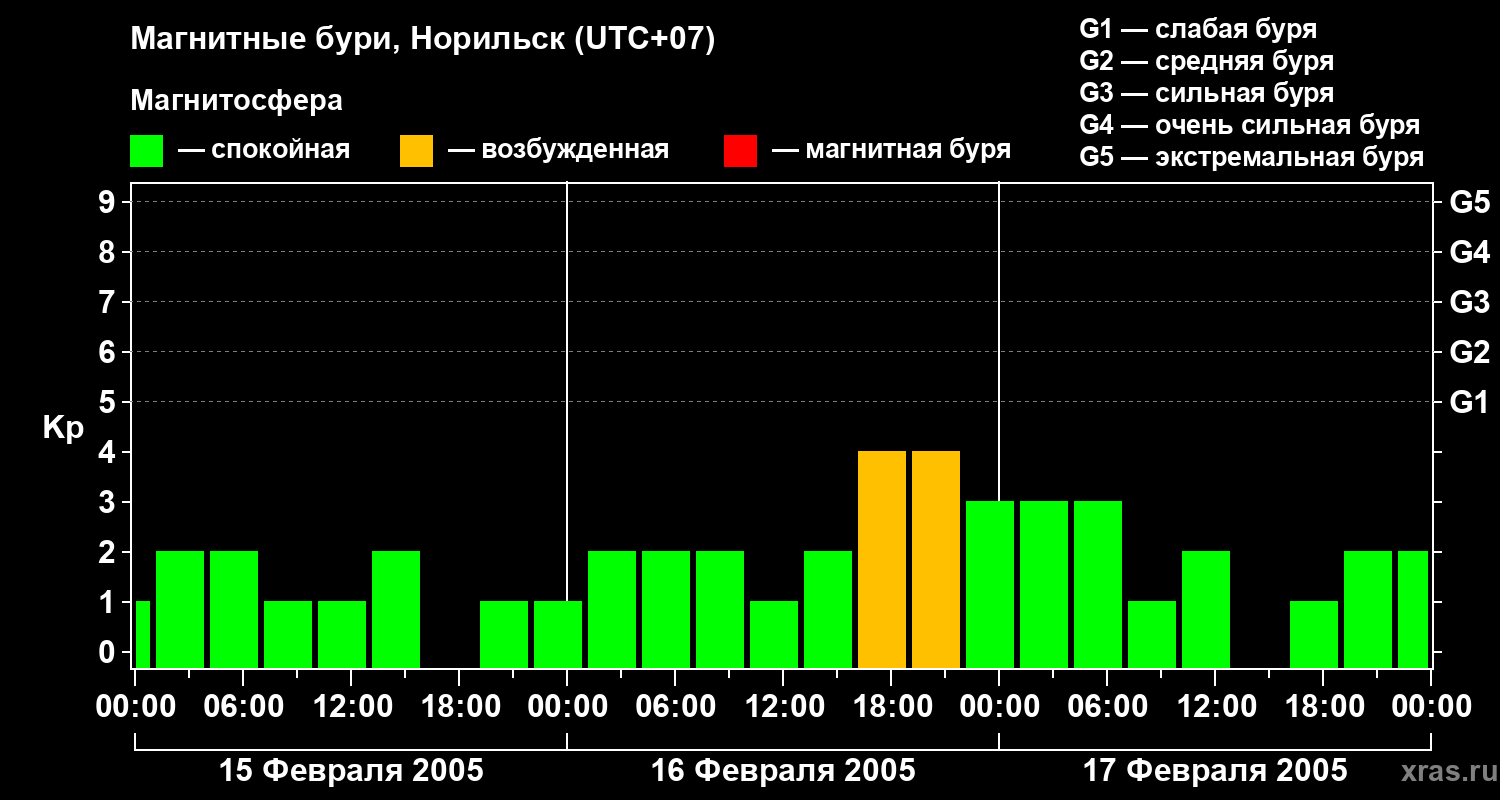The height and width of the screenshot is (800, 1500).
Task: Click 'G3 — сильная буря' legend line
Action: 1206,93
